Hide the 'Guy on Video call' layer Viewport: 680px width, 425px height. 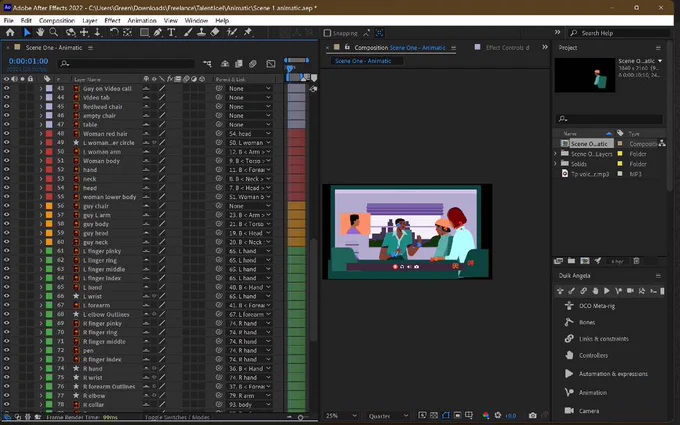7,88
